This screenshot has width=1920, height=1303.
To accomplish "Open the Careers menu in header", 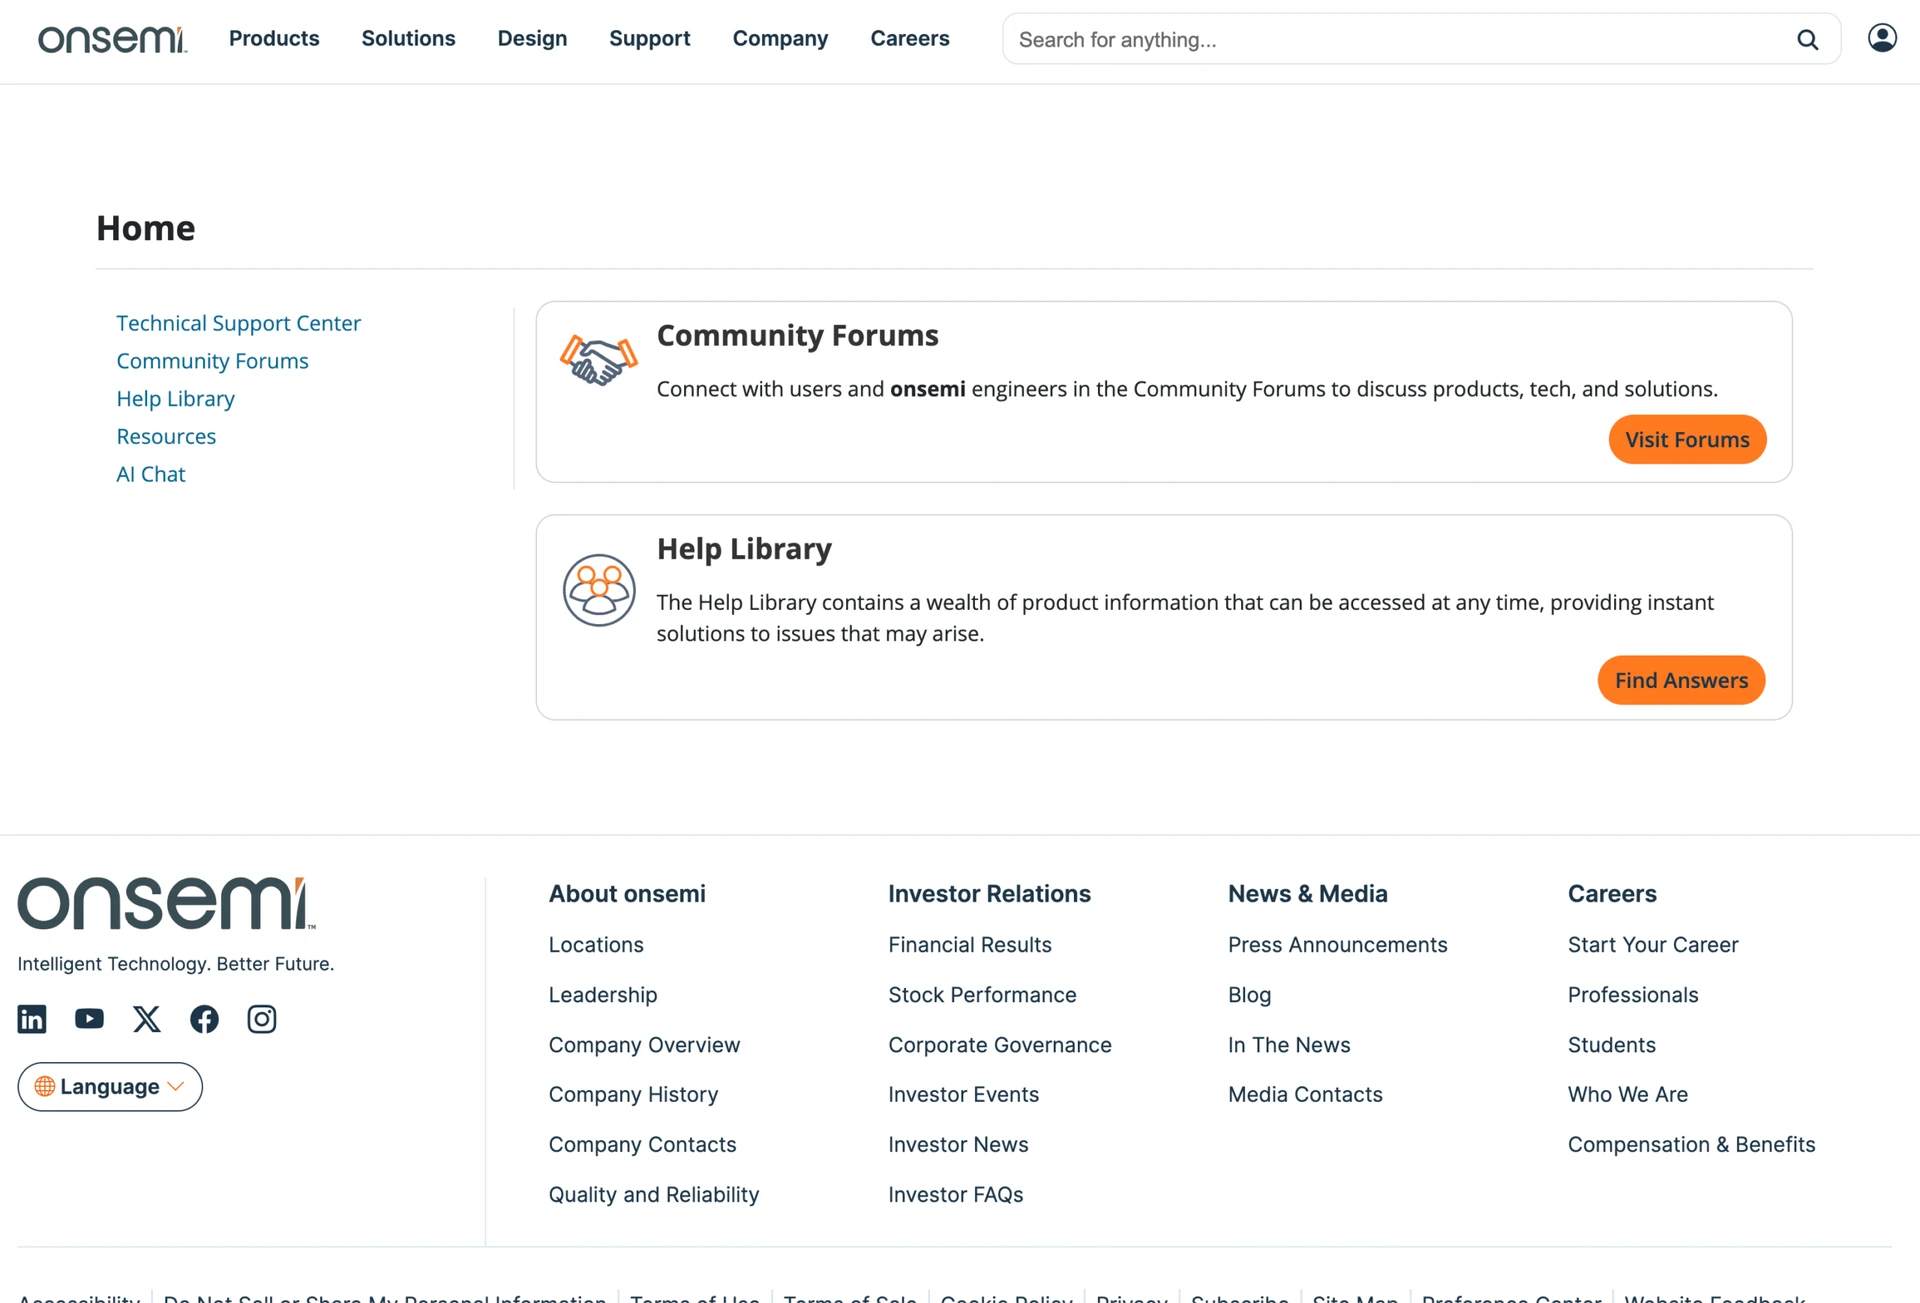I will point(910,38).
